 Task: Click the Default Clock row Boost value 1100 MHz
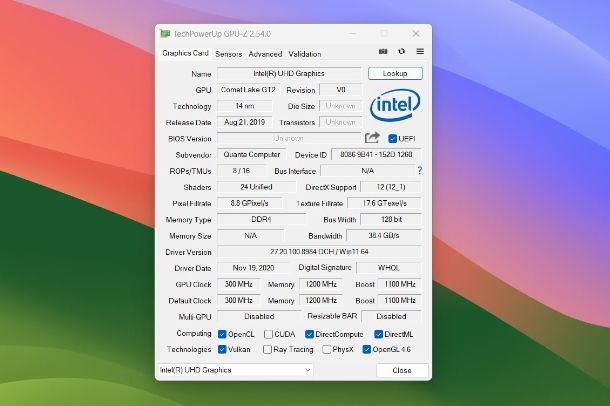tap(400, 300)
